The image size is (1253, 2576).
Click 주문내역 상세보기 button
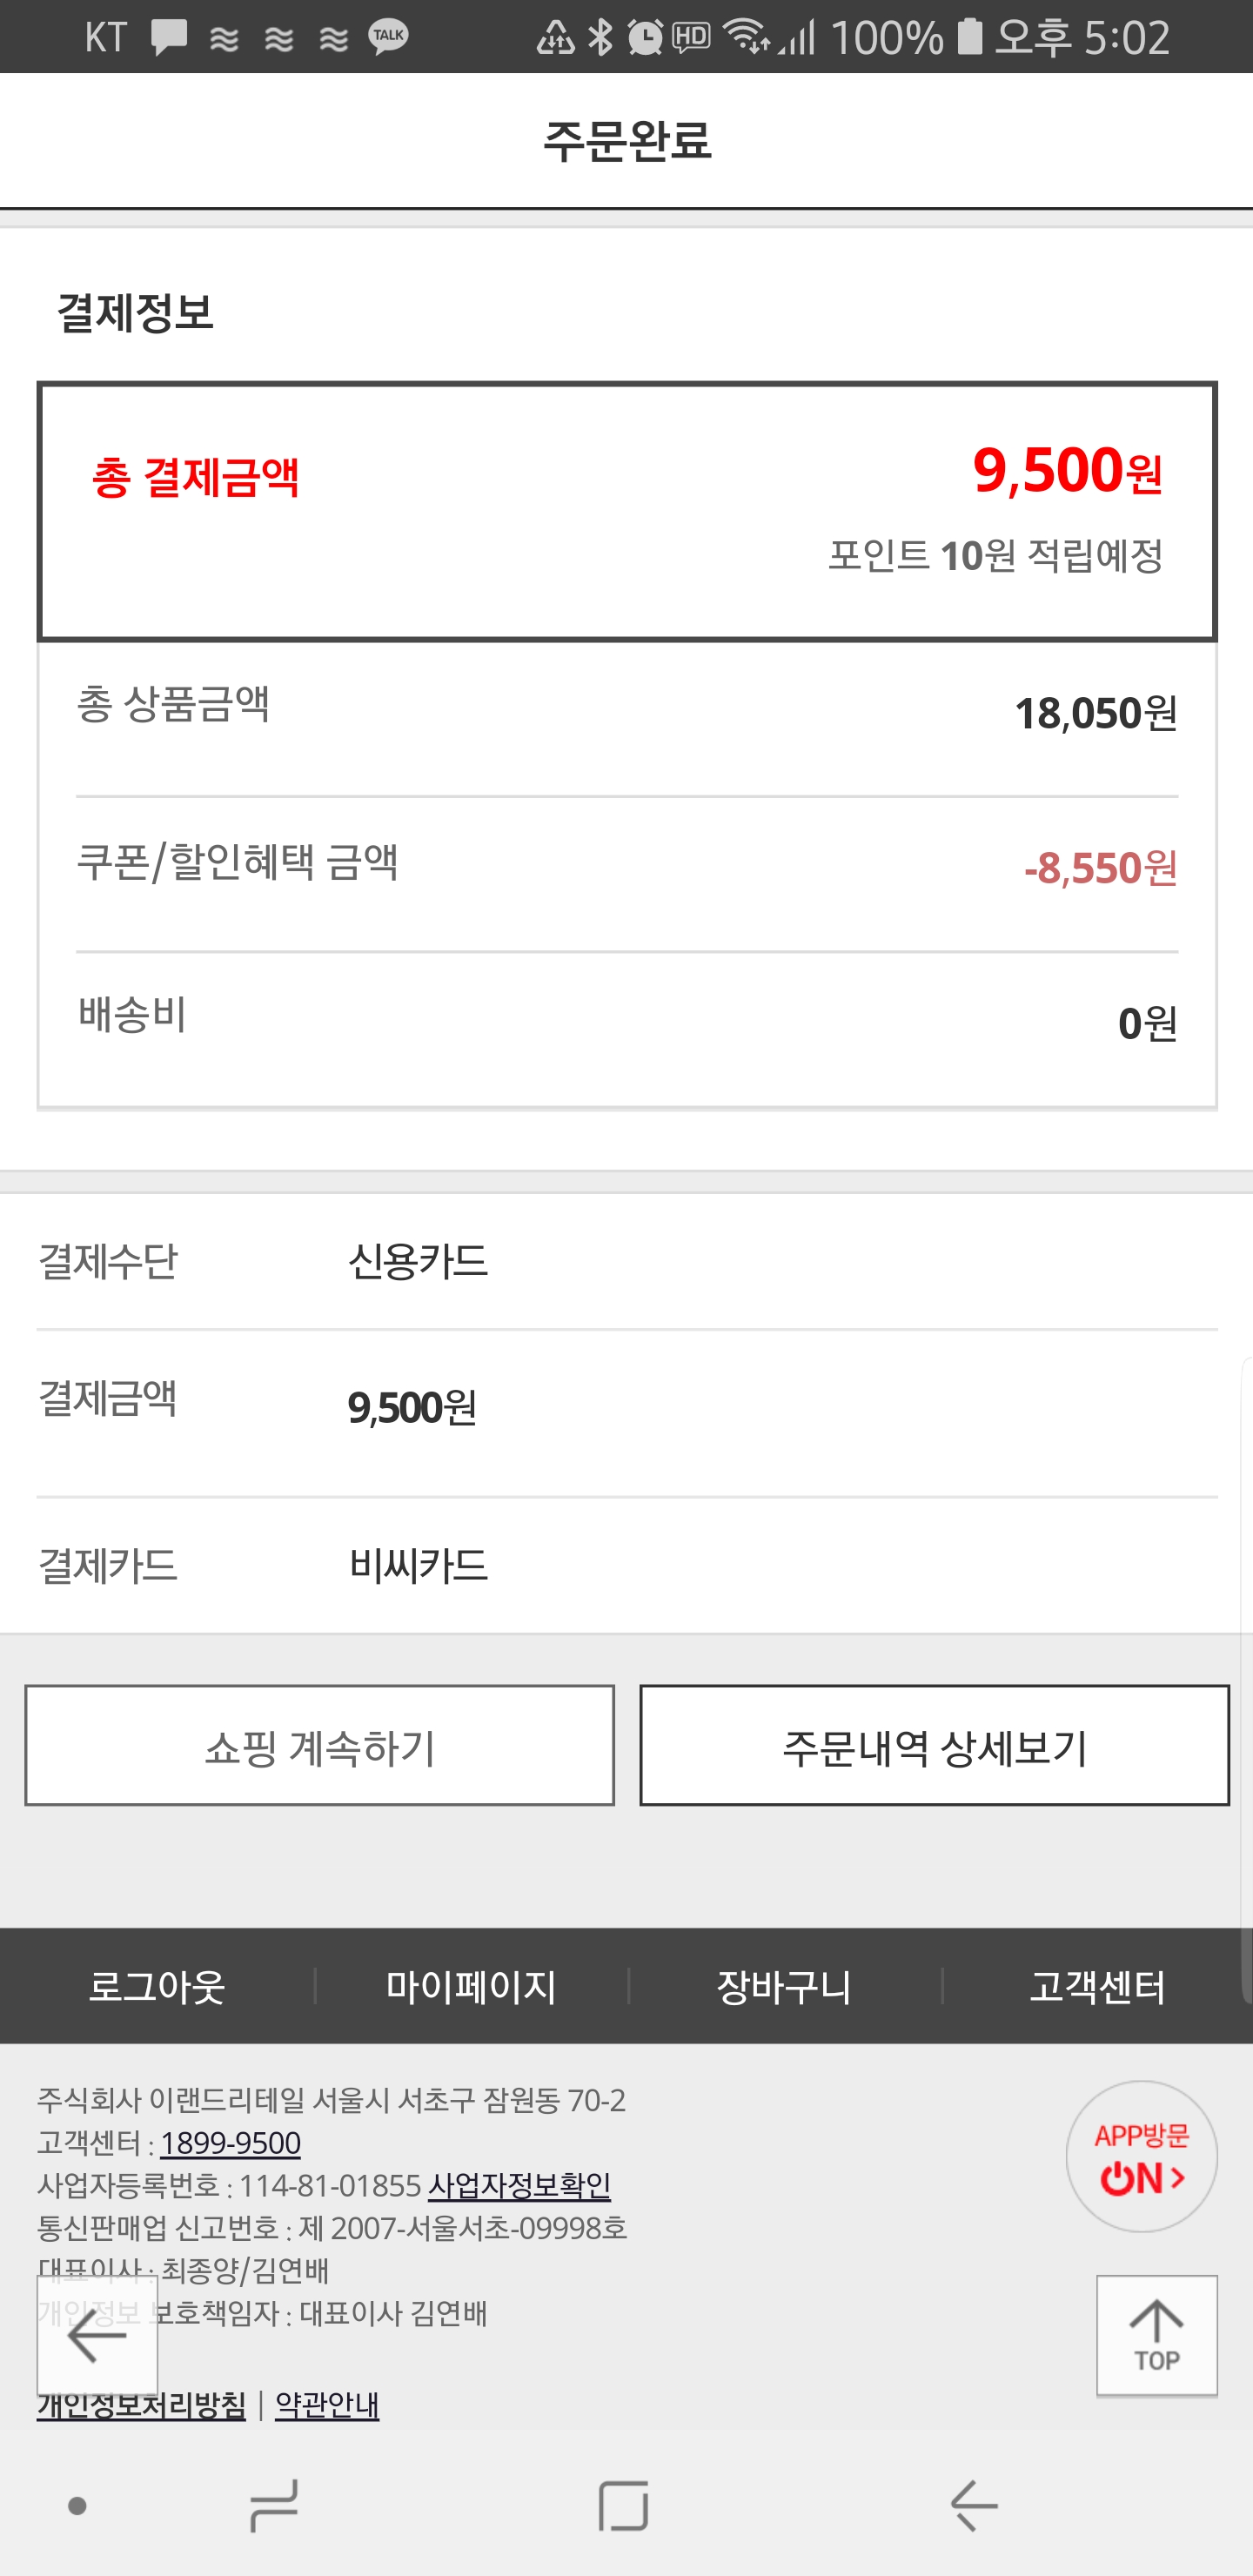pyautogui.click(x=934, y=1746)
